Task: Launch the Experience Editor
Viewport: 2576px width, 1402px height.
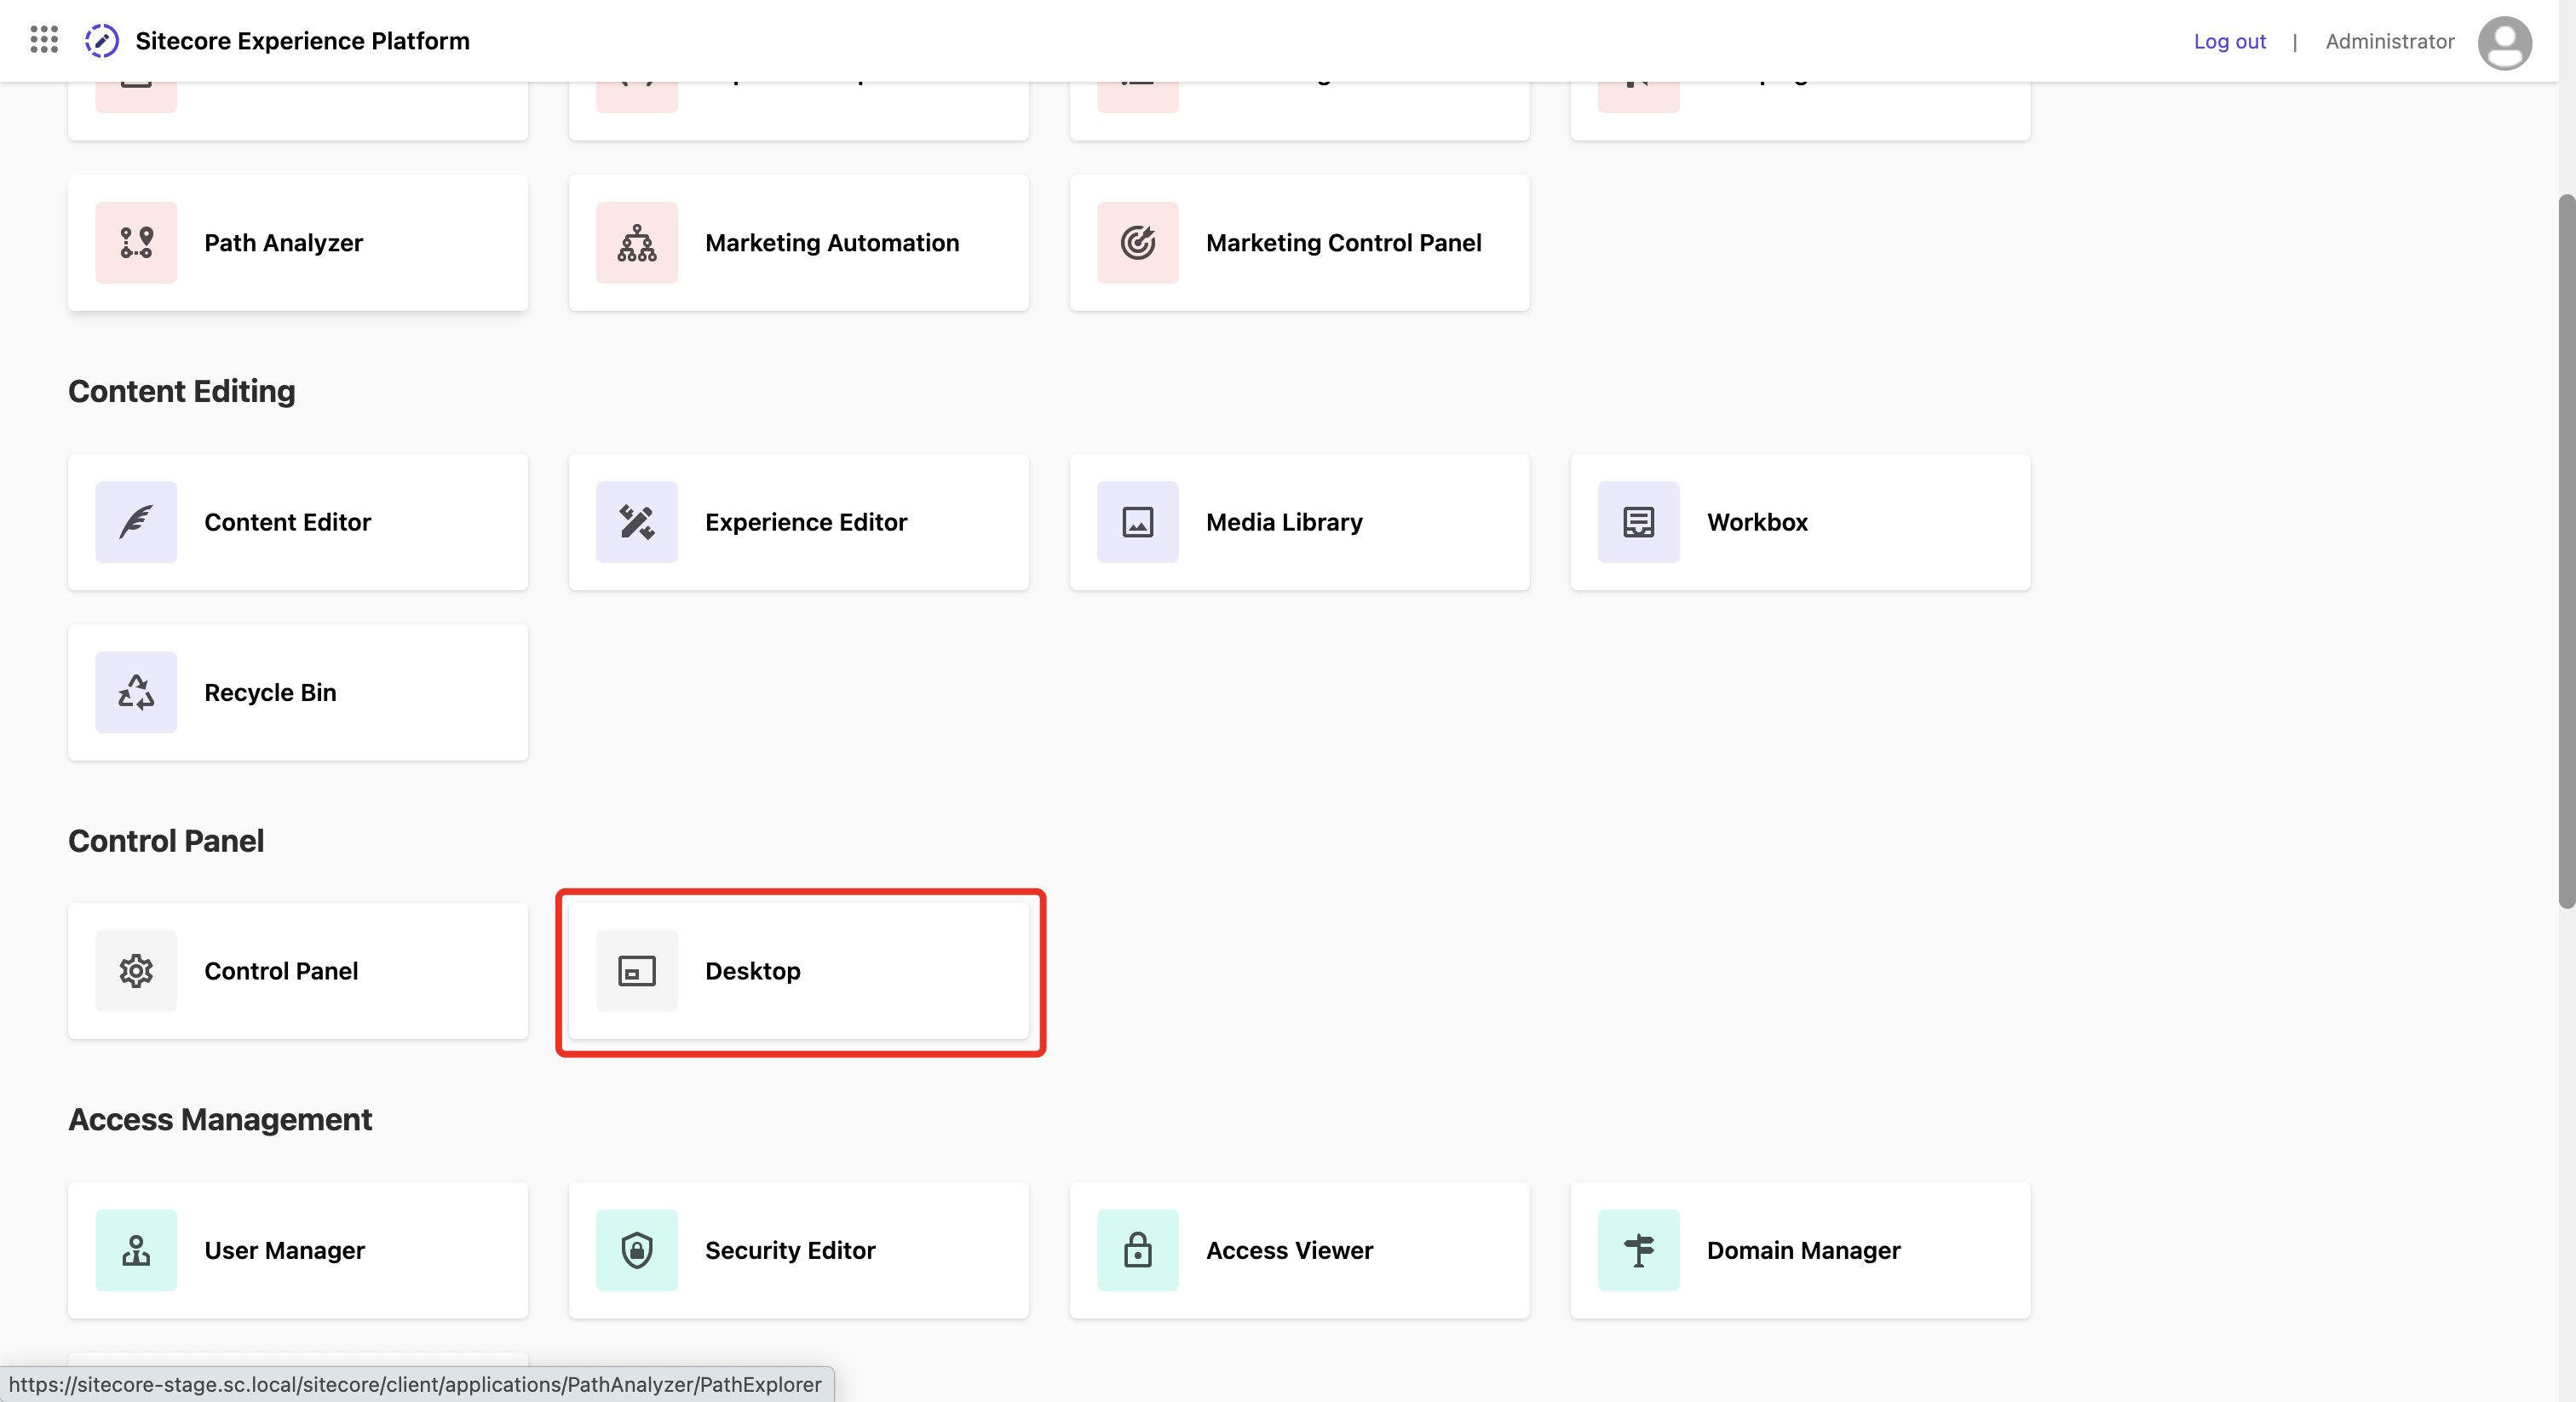Action: (x=799, y=522)
